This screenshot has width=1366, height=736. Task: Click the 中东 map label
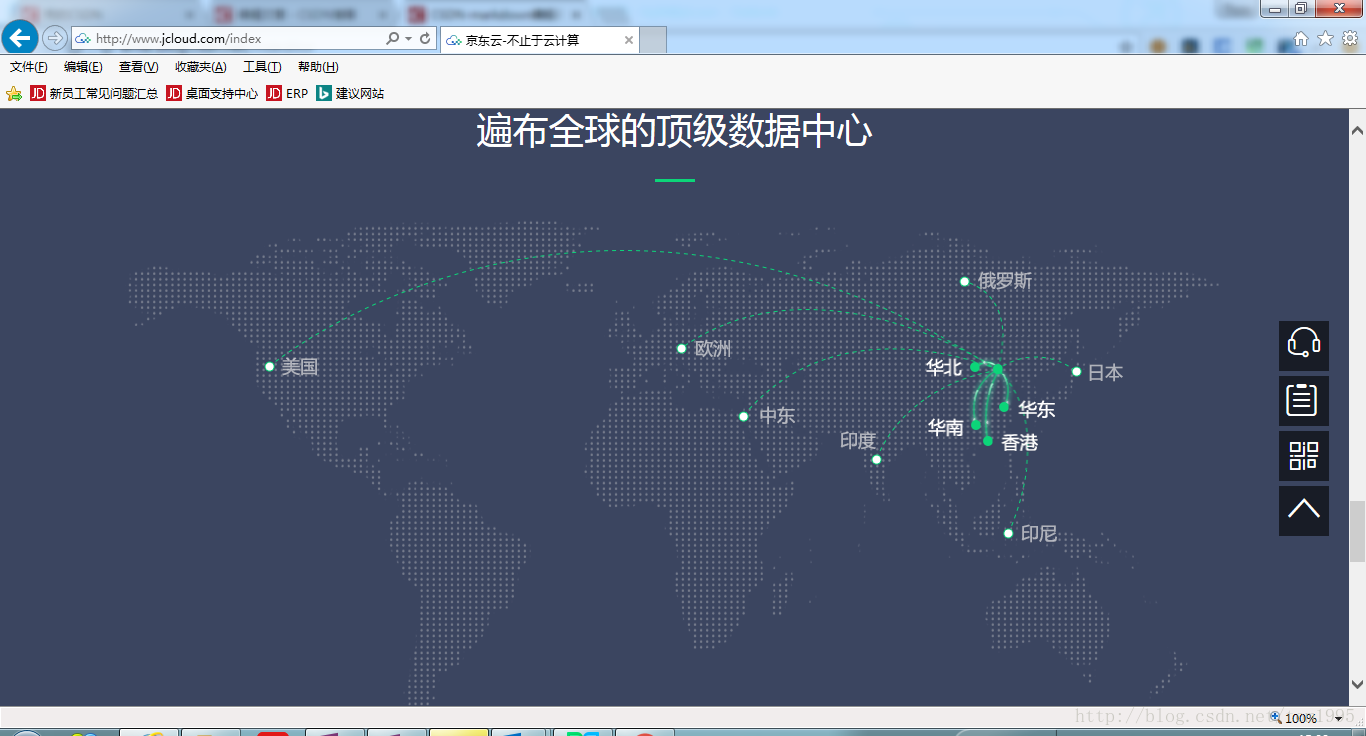coord(777,416)
